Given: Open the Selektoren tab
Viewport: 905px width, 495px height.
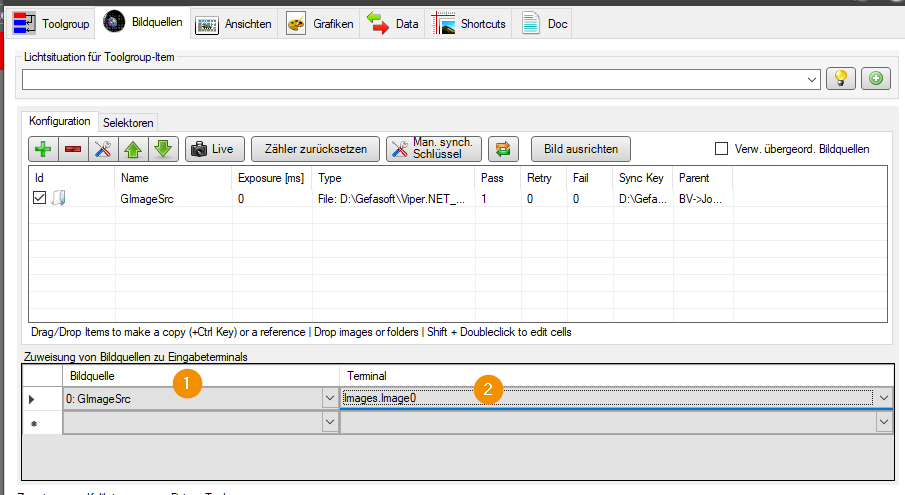Looking at the screenshot, I should pyautogui.click(x=128, y=123).
